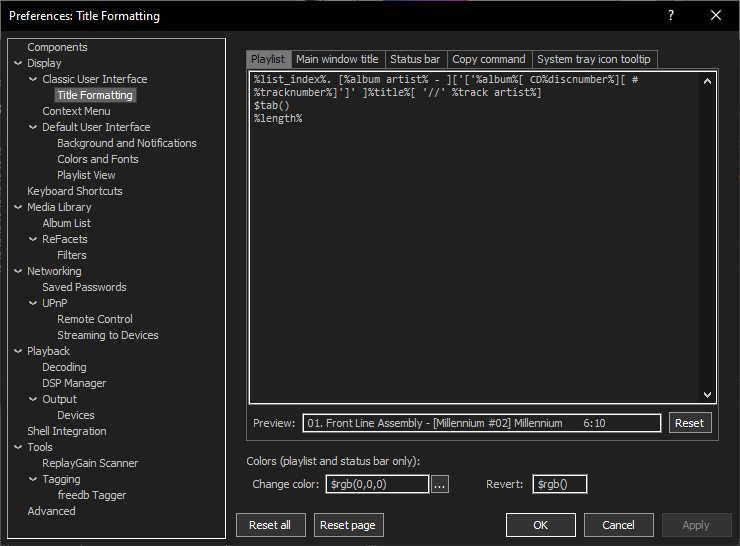Collapse the Tagging tree node
Image resolution: width=740 pixels, height=546 pixels.
tap(33, 479)
